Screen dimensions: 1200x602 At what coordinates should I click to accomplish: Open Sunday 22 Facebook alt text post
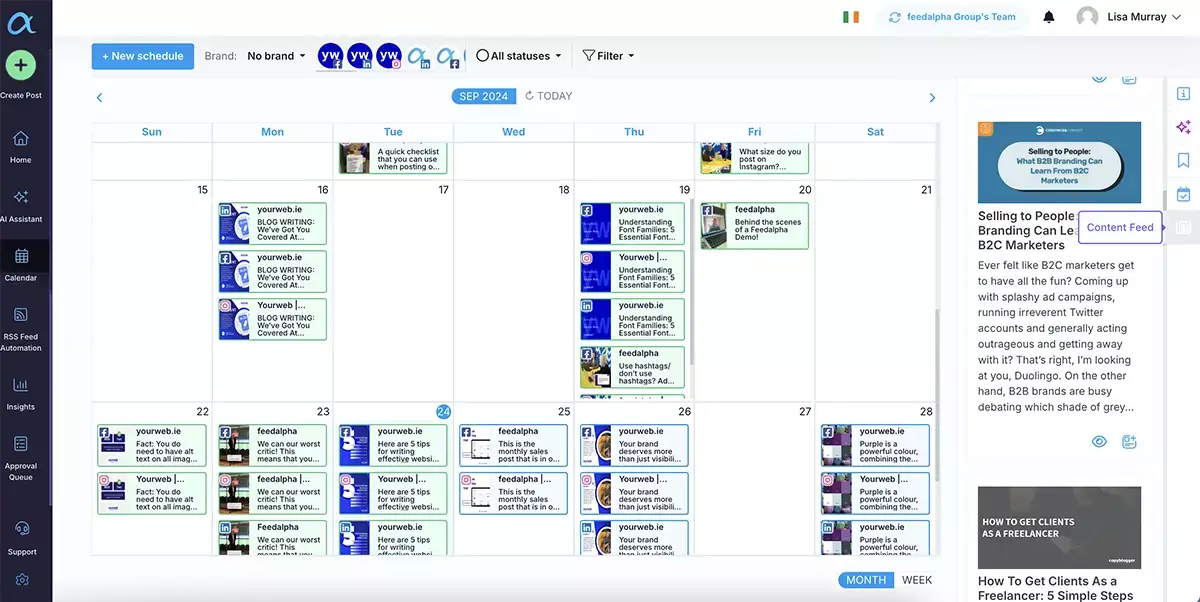point(152,445)
